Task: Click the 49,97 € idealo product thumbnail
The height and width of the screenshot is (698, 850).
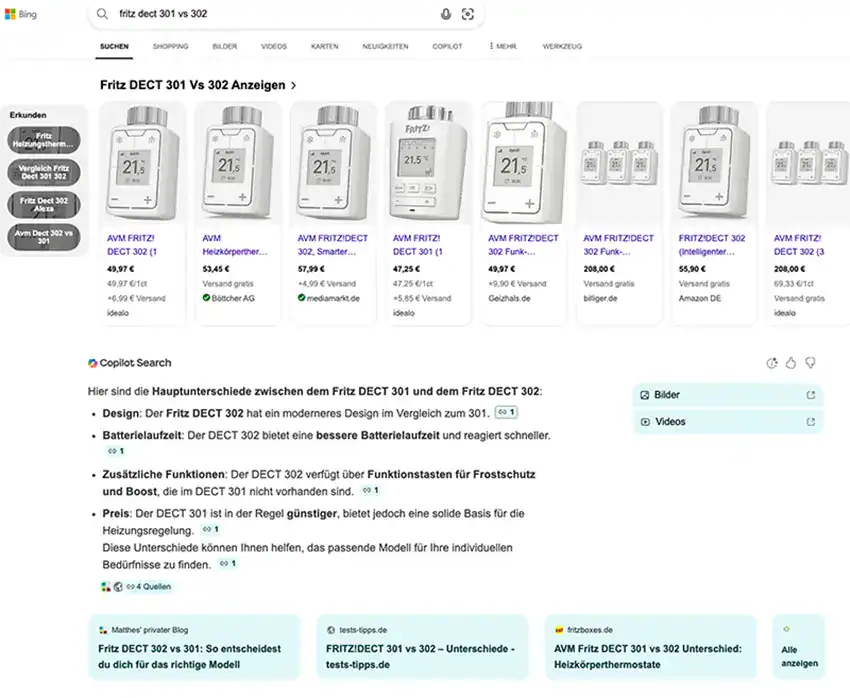Action: click(x=143, y=163)
